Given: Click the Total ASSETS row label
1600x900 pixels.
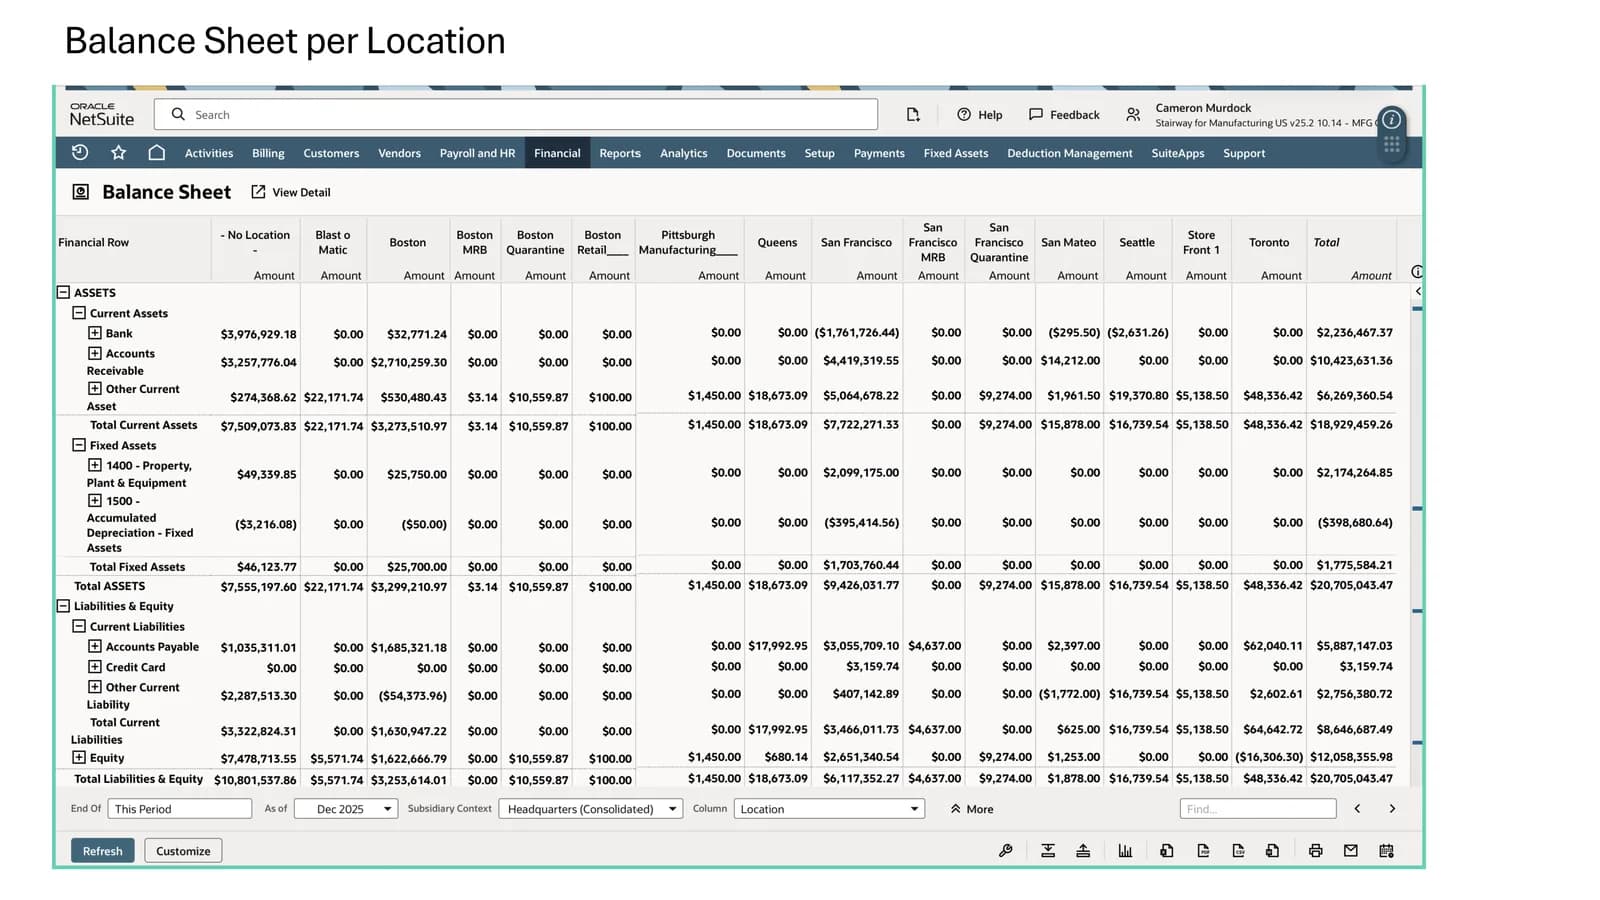Looking at the screenshot, I should point(109,586).
